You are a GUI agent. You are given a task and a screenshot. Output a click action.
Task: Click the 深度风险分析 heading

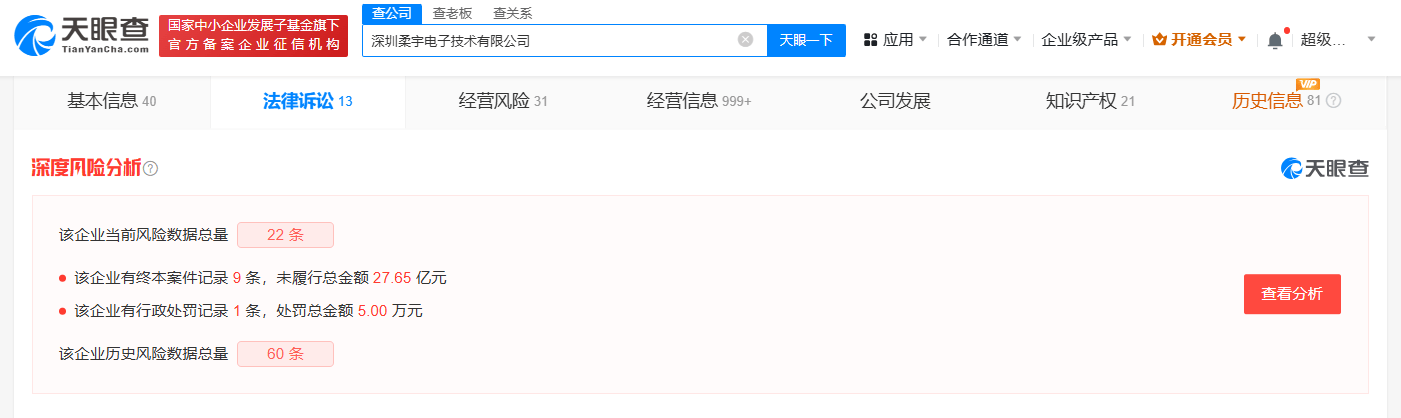click(86, 168)
